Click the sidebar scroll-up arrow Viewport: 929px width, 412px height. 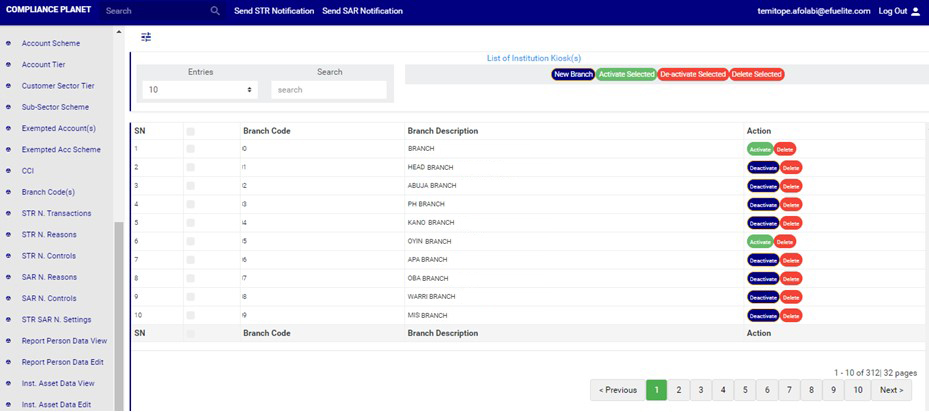tap(118, 33)
